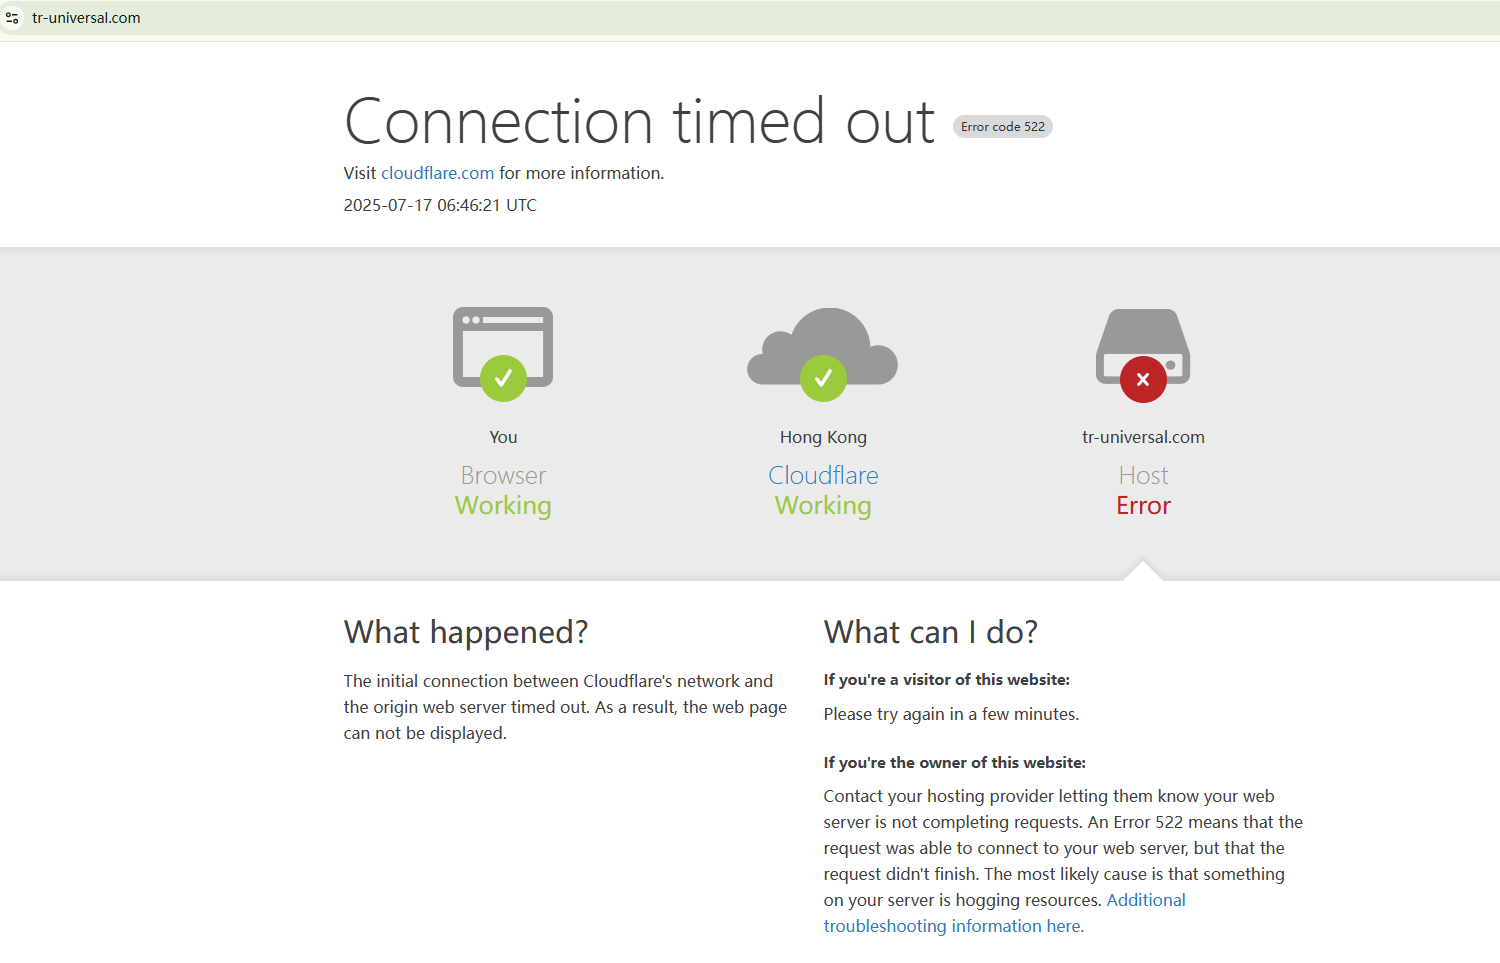This screenshot has height=963, width=1500.
Task: Click the red "Error" status text
Action: (1143, 506)
